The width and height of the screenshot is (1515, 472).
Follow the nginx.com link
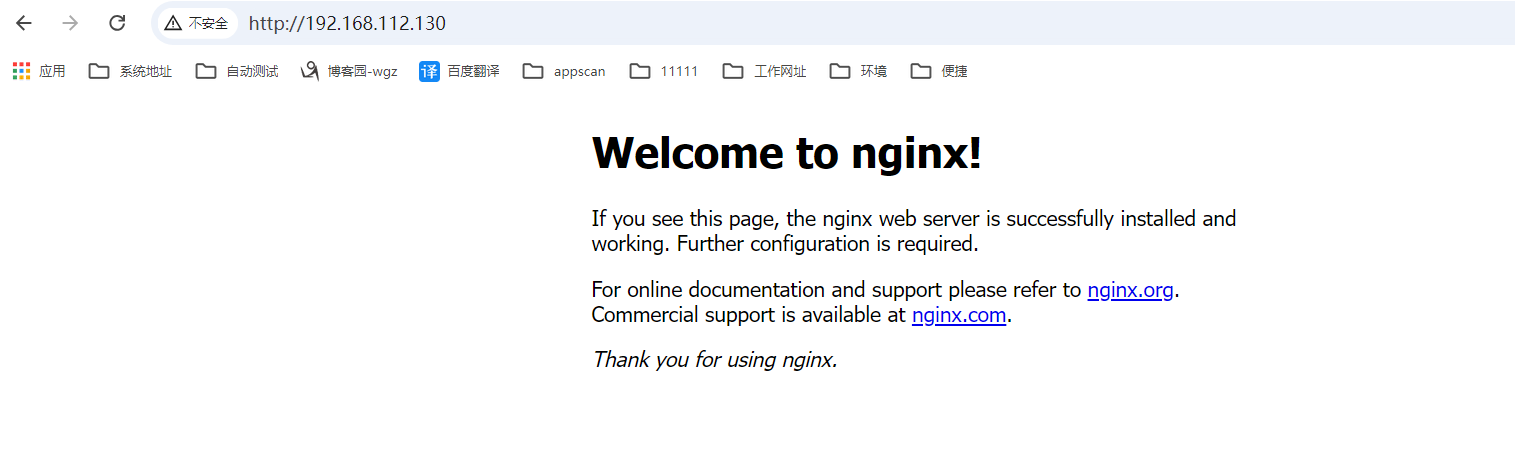click(959, 316)
